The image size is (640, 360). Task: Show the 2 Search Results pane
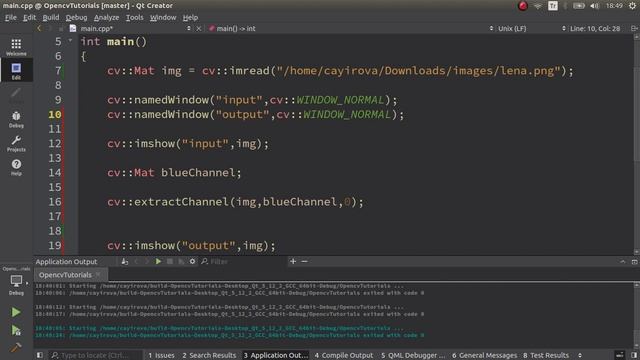(209, 355)
